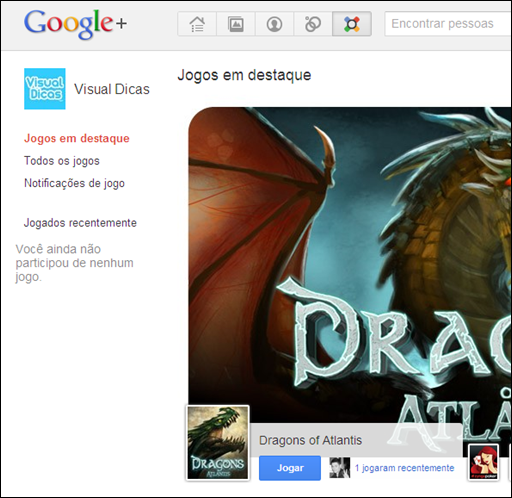The width and height of the screenshot is (512, 498).
Task: Click the Você ainda não participou message
Action: click(x=74, y=263)
